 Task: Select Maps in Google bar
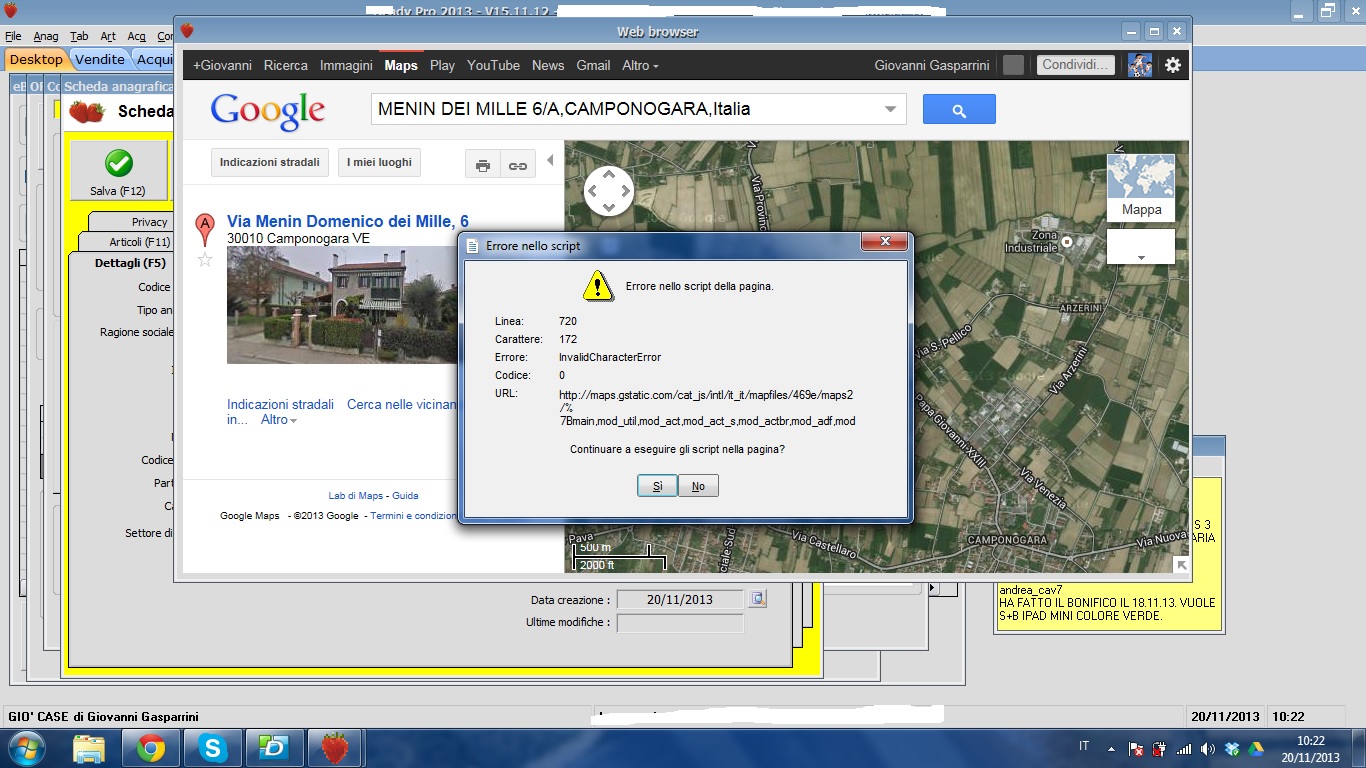[x=401, y=65]
